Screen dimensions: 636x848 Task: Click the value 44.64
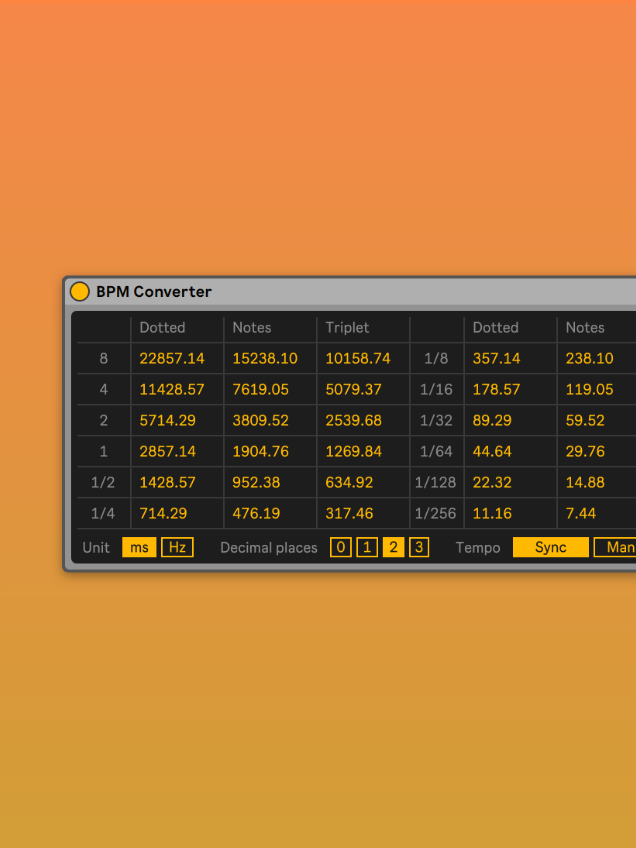point(492,451)
